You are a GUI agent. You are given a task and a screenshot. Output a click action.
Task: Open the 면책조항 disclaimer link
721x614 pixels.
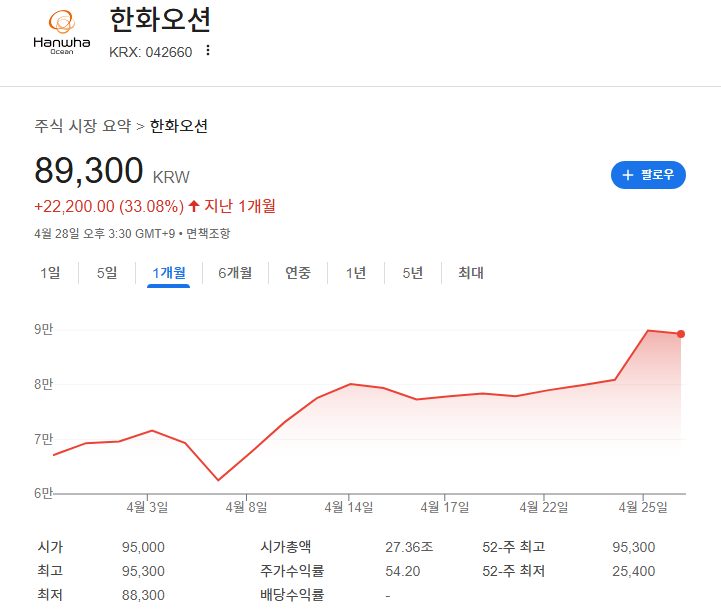tap(208, 234)
